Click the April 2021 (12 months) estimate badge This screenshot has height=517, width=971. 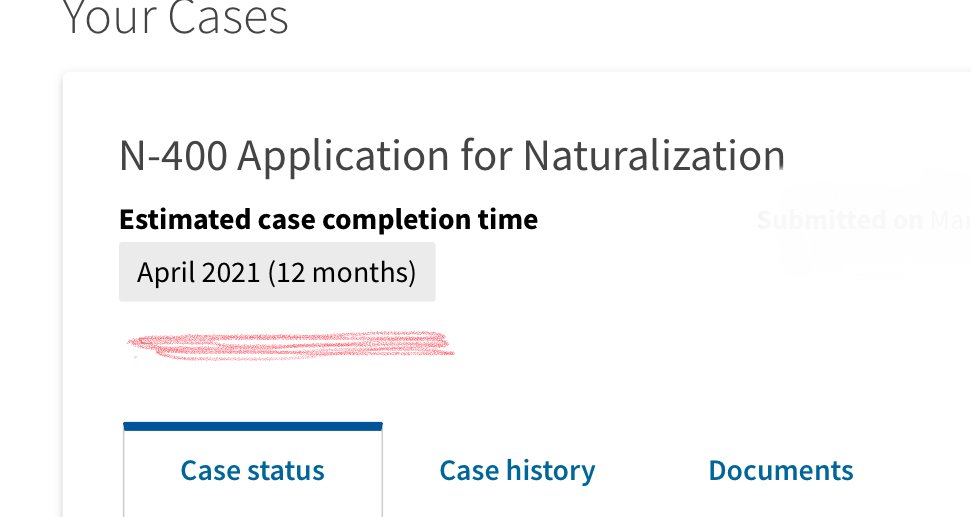[x=277, y=272]
